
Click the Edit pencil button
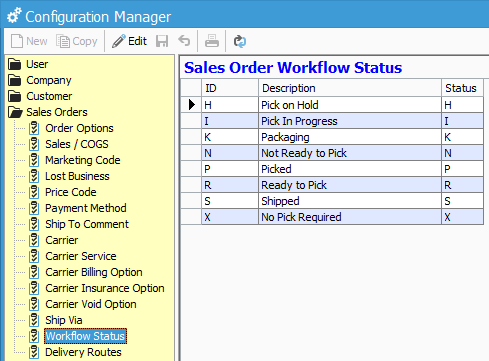129,41
